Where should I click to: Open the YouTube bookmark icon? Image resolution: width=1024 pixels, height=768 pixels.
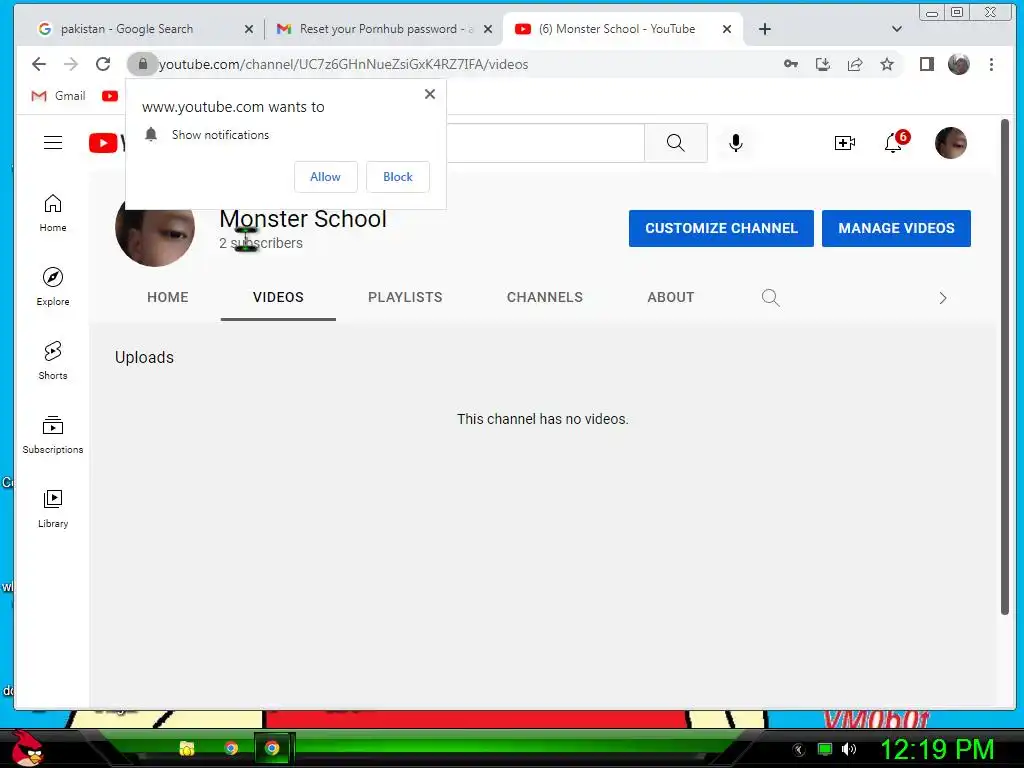click(x=110, y=96)
